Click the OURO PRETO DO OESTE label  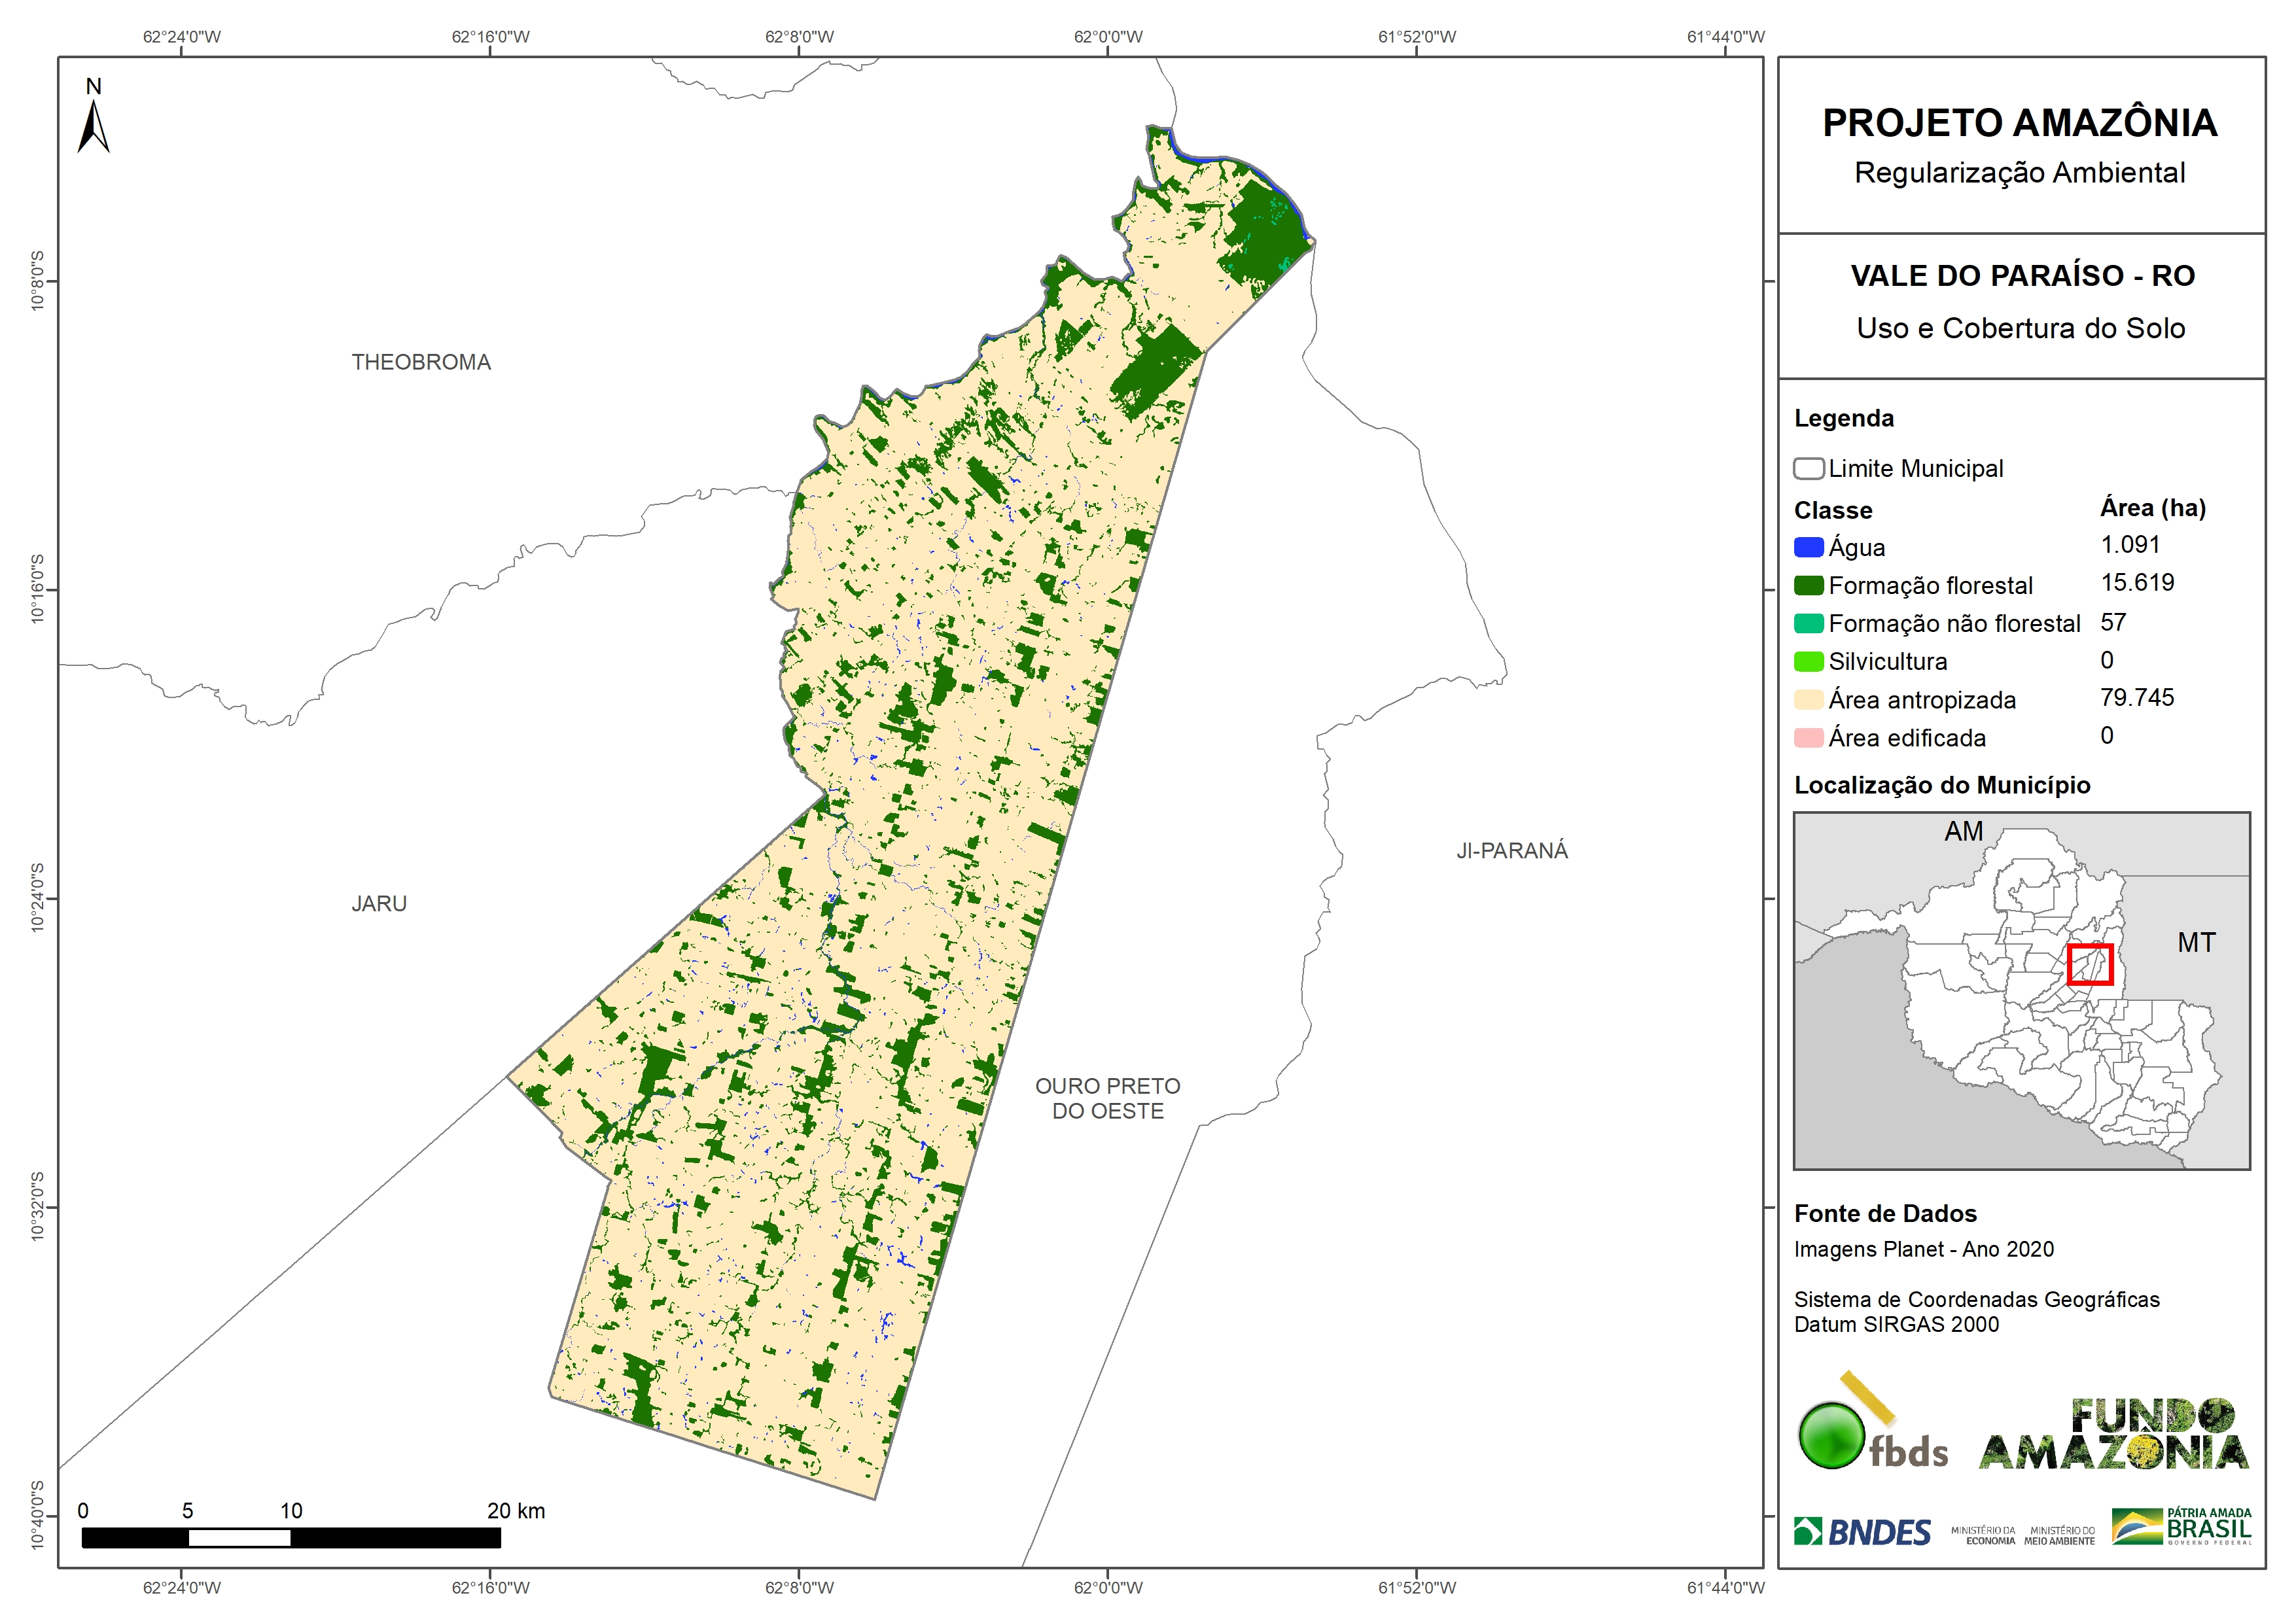[1107, 1098]
